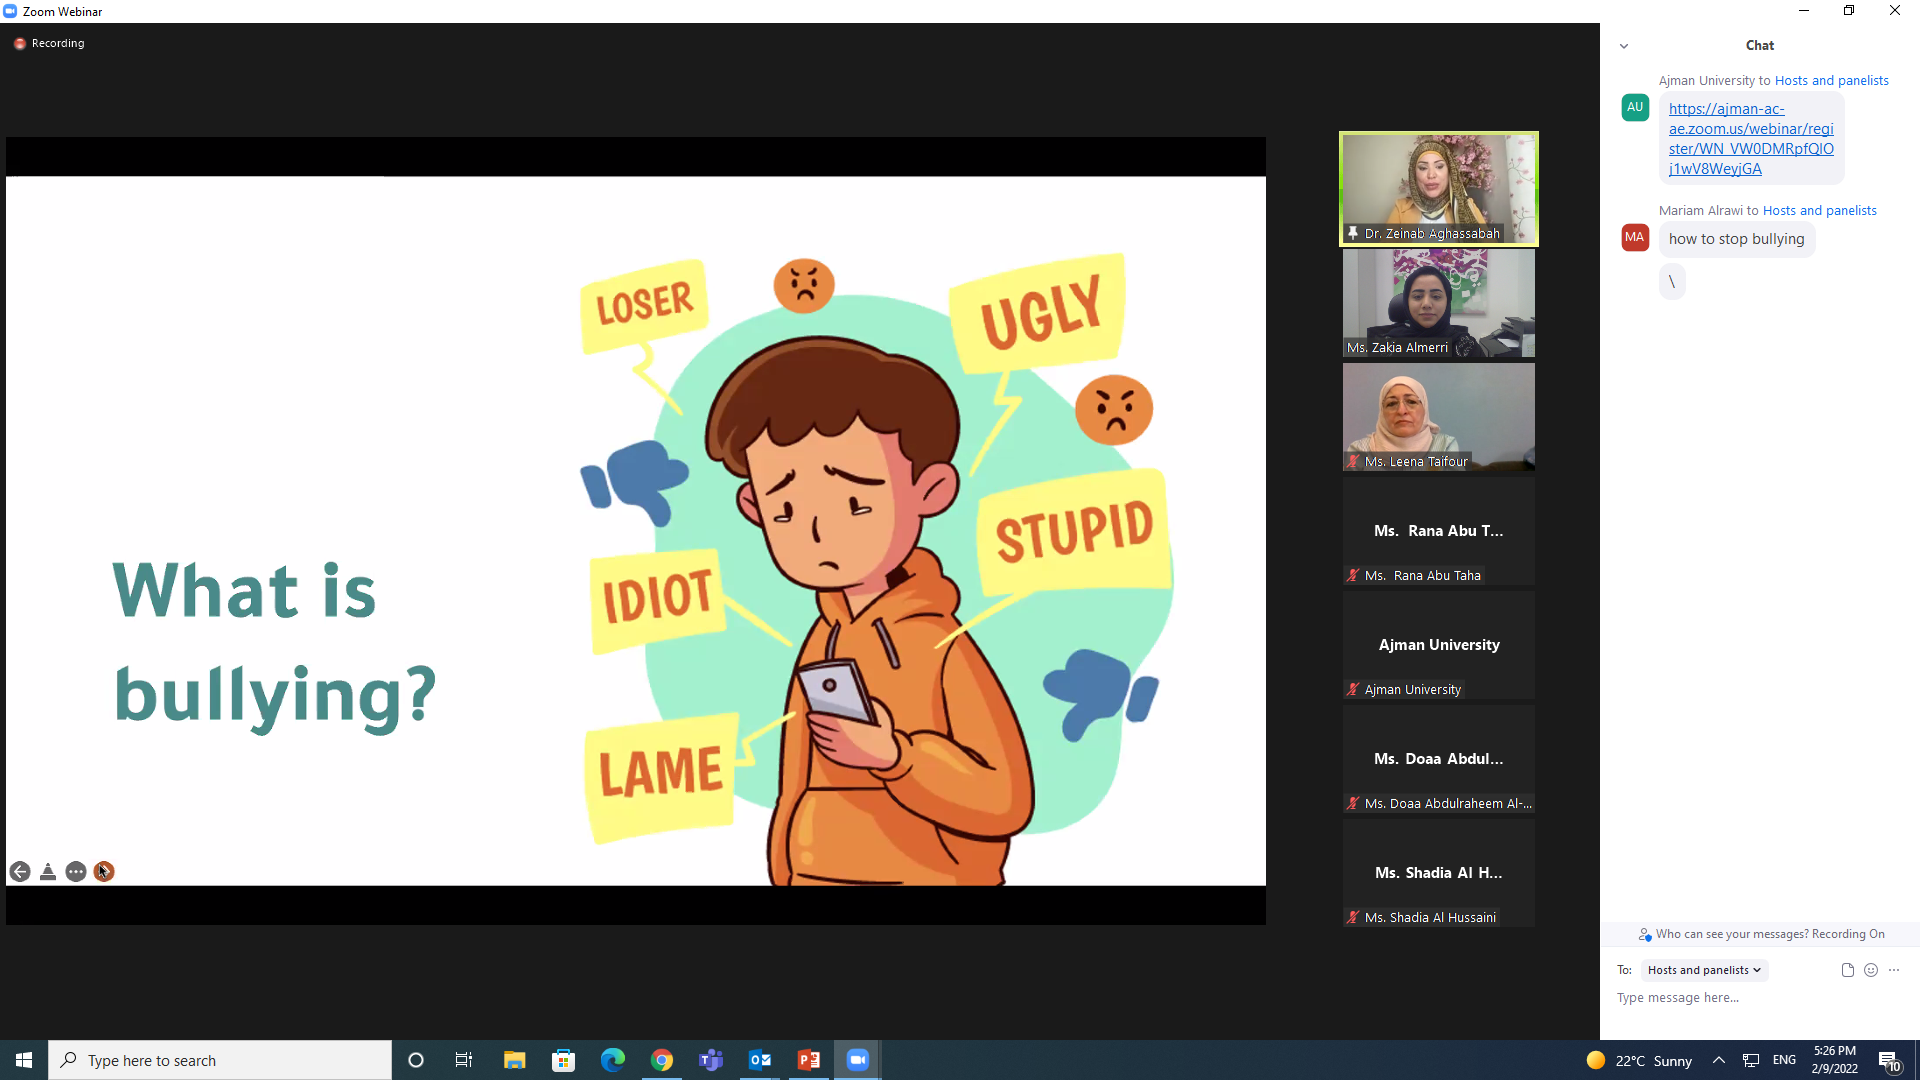Click the pointer cone icon on slide

pos(48,872)
